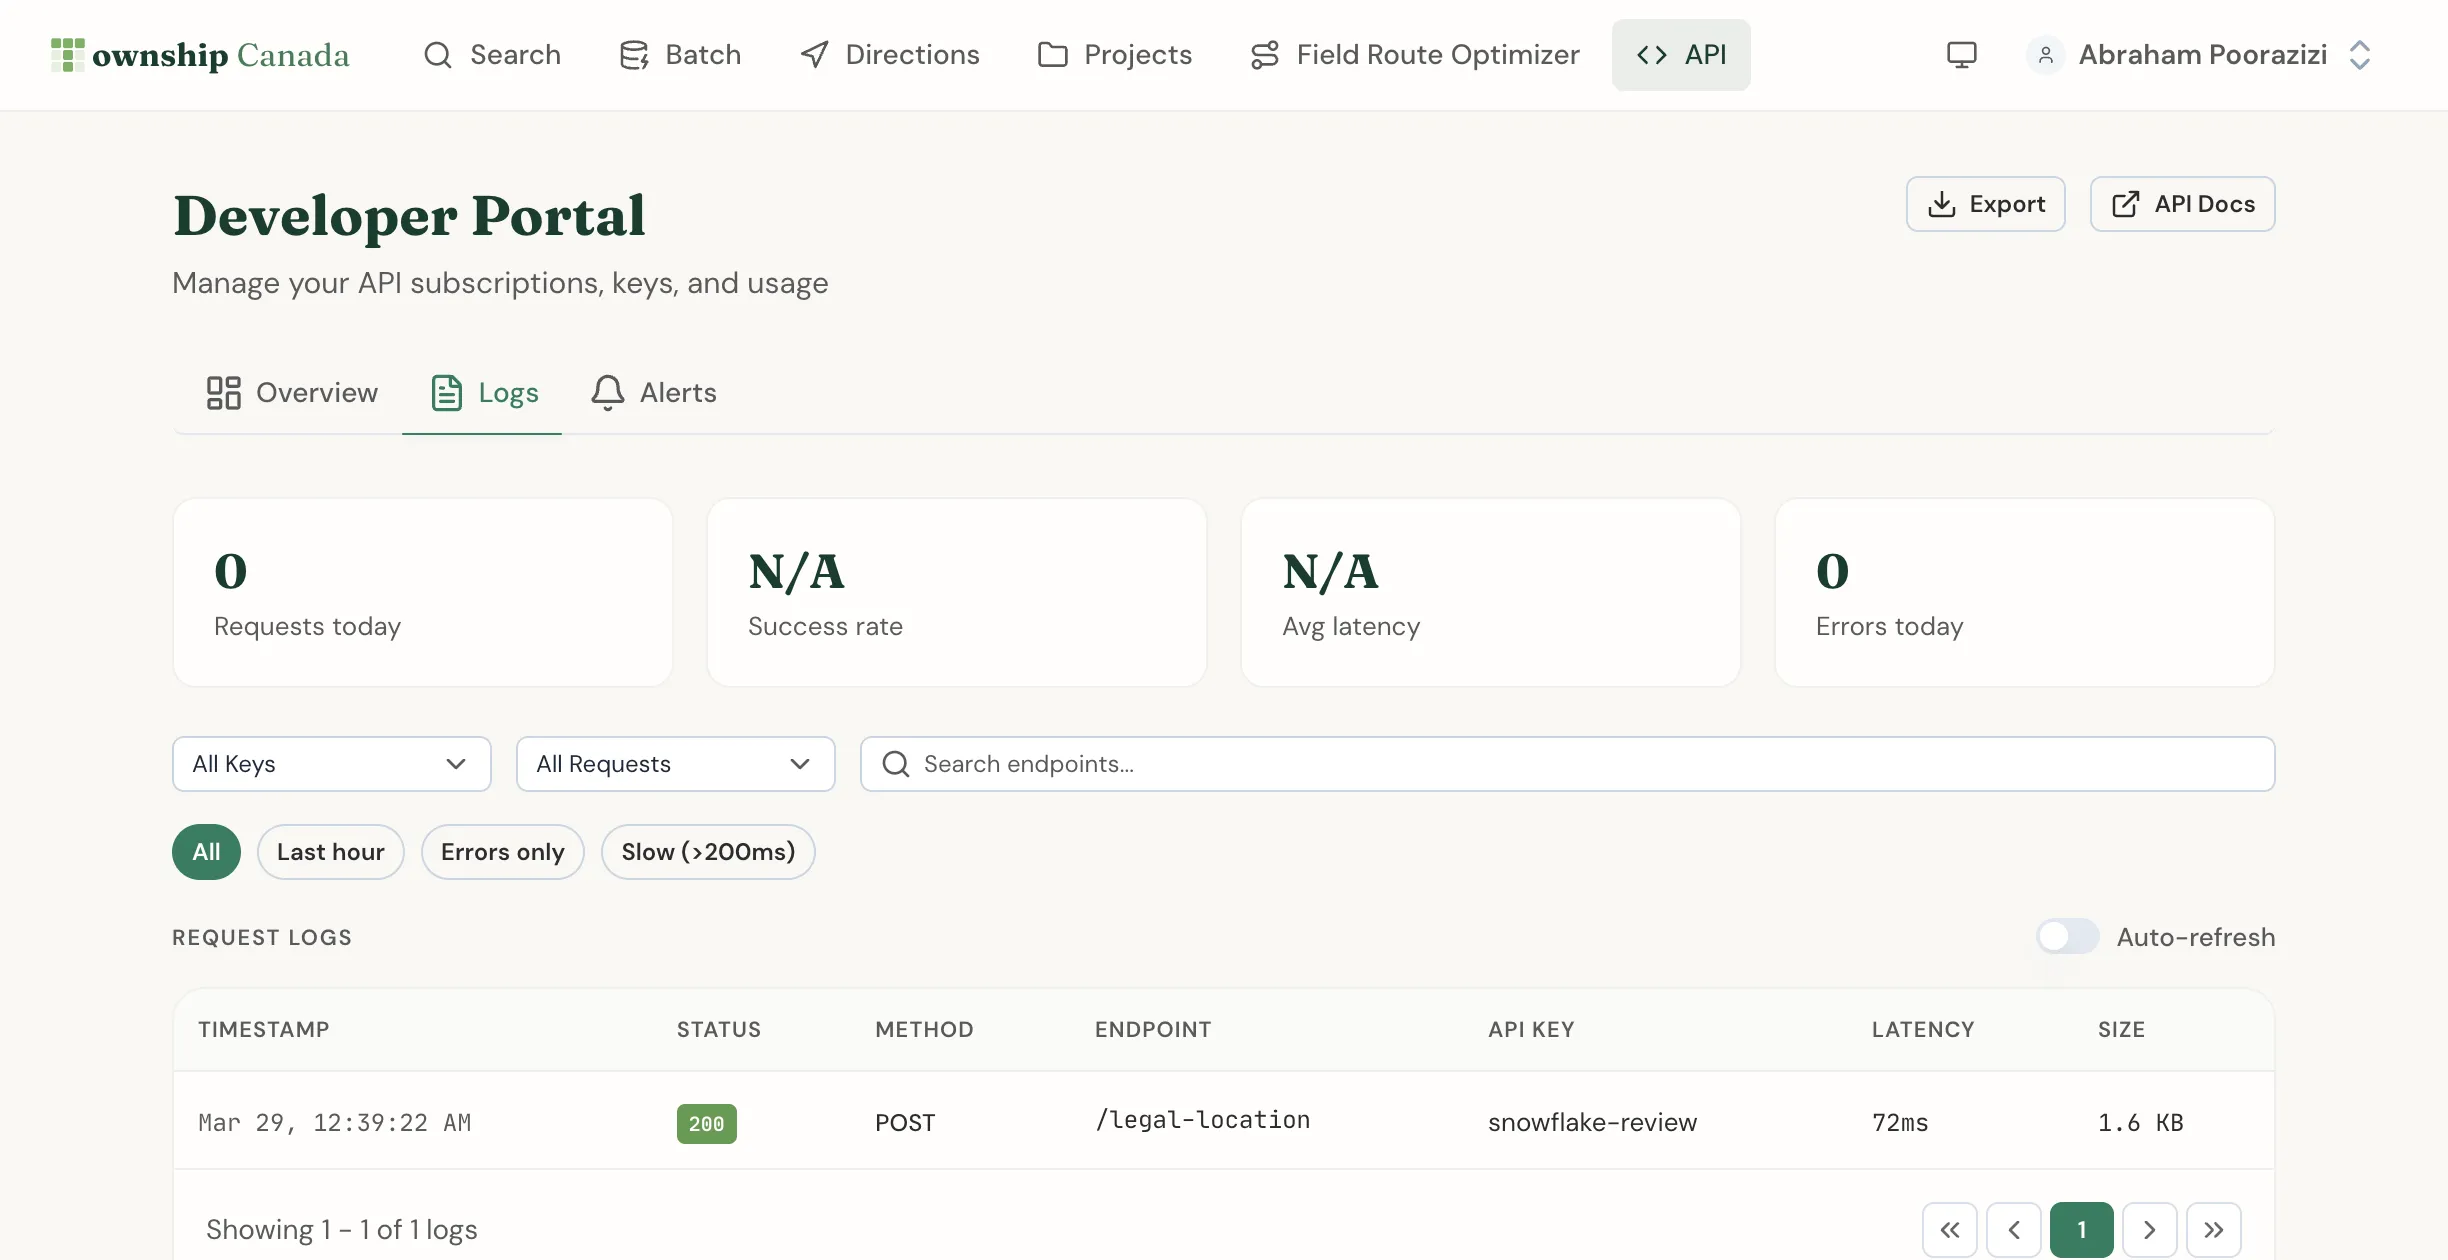This screenshot has height=1260, width=2448.
Task: Click the snowflake-review API key cell
Action: (x=1592, y=1123)
